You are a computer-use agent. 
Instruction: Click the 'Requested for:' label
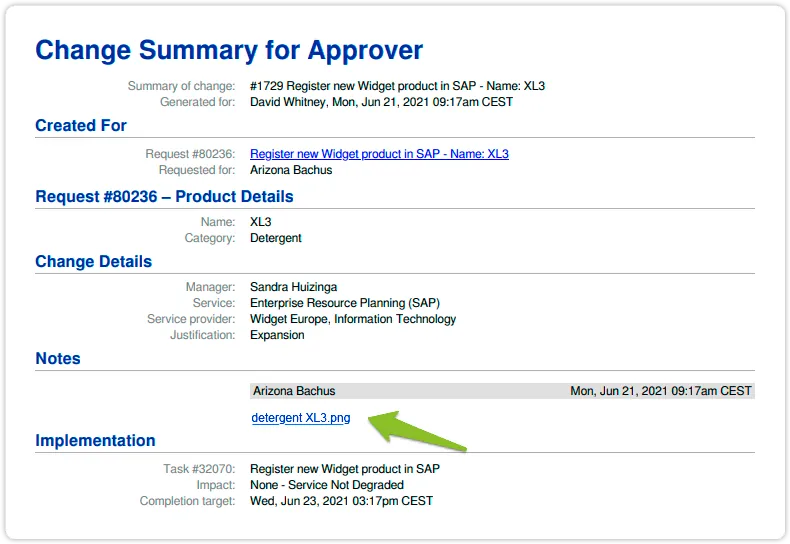pos(197,170)
